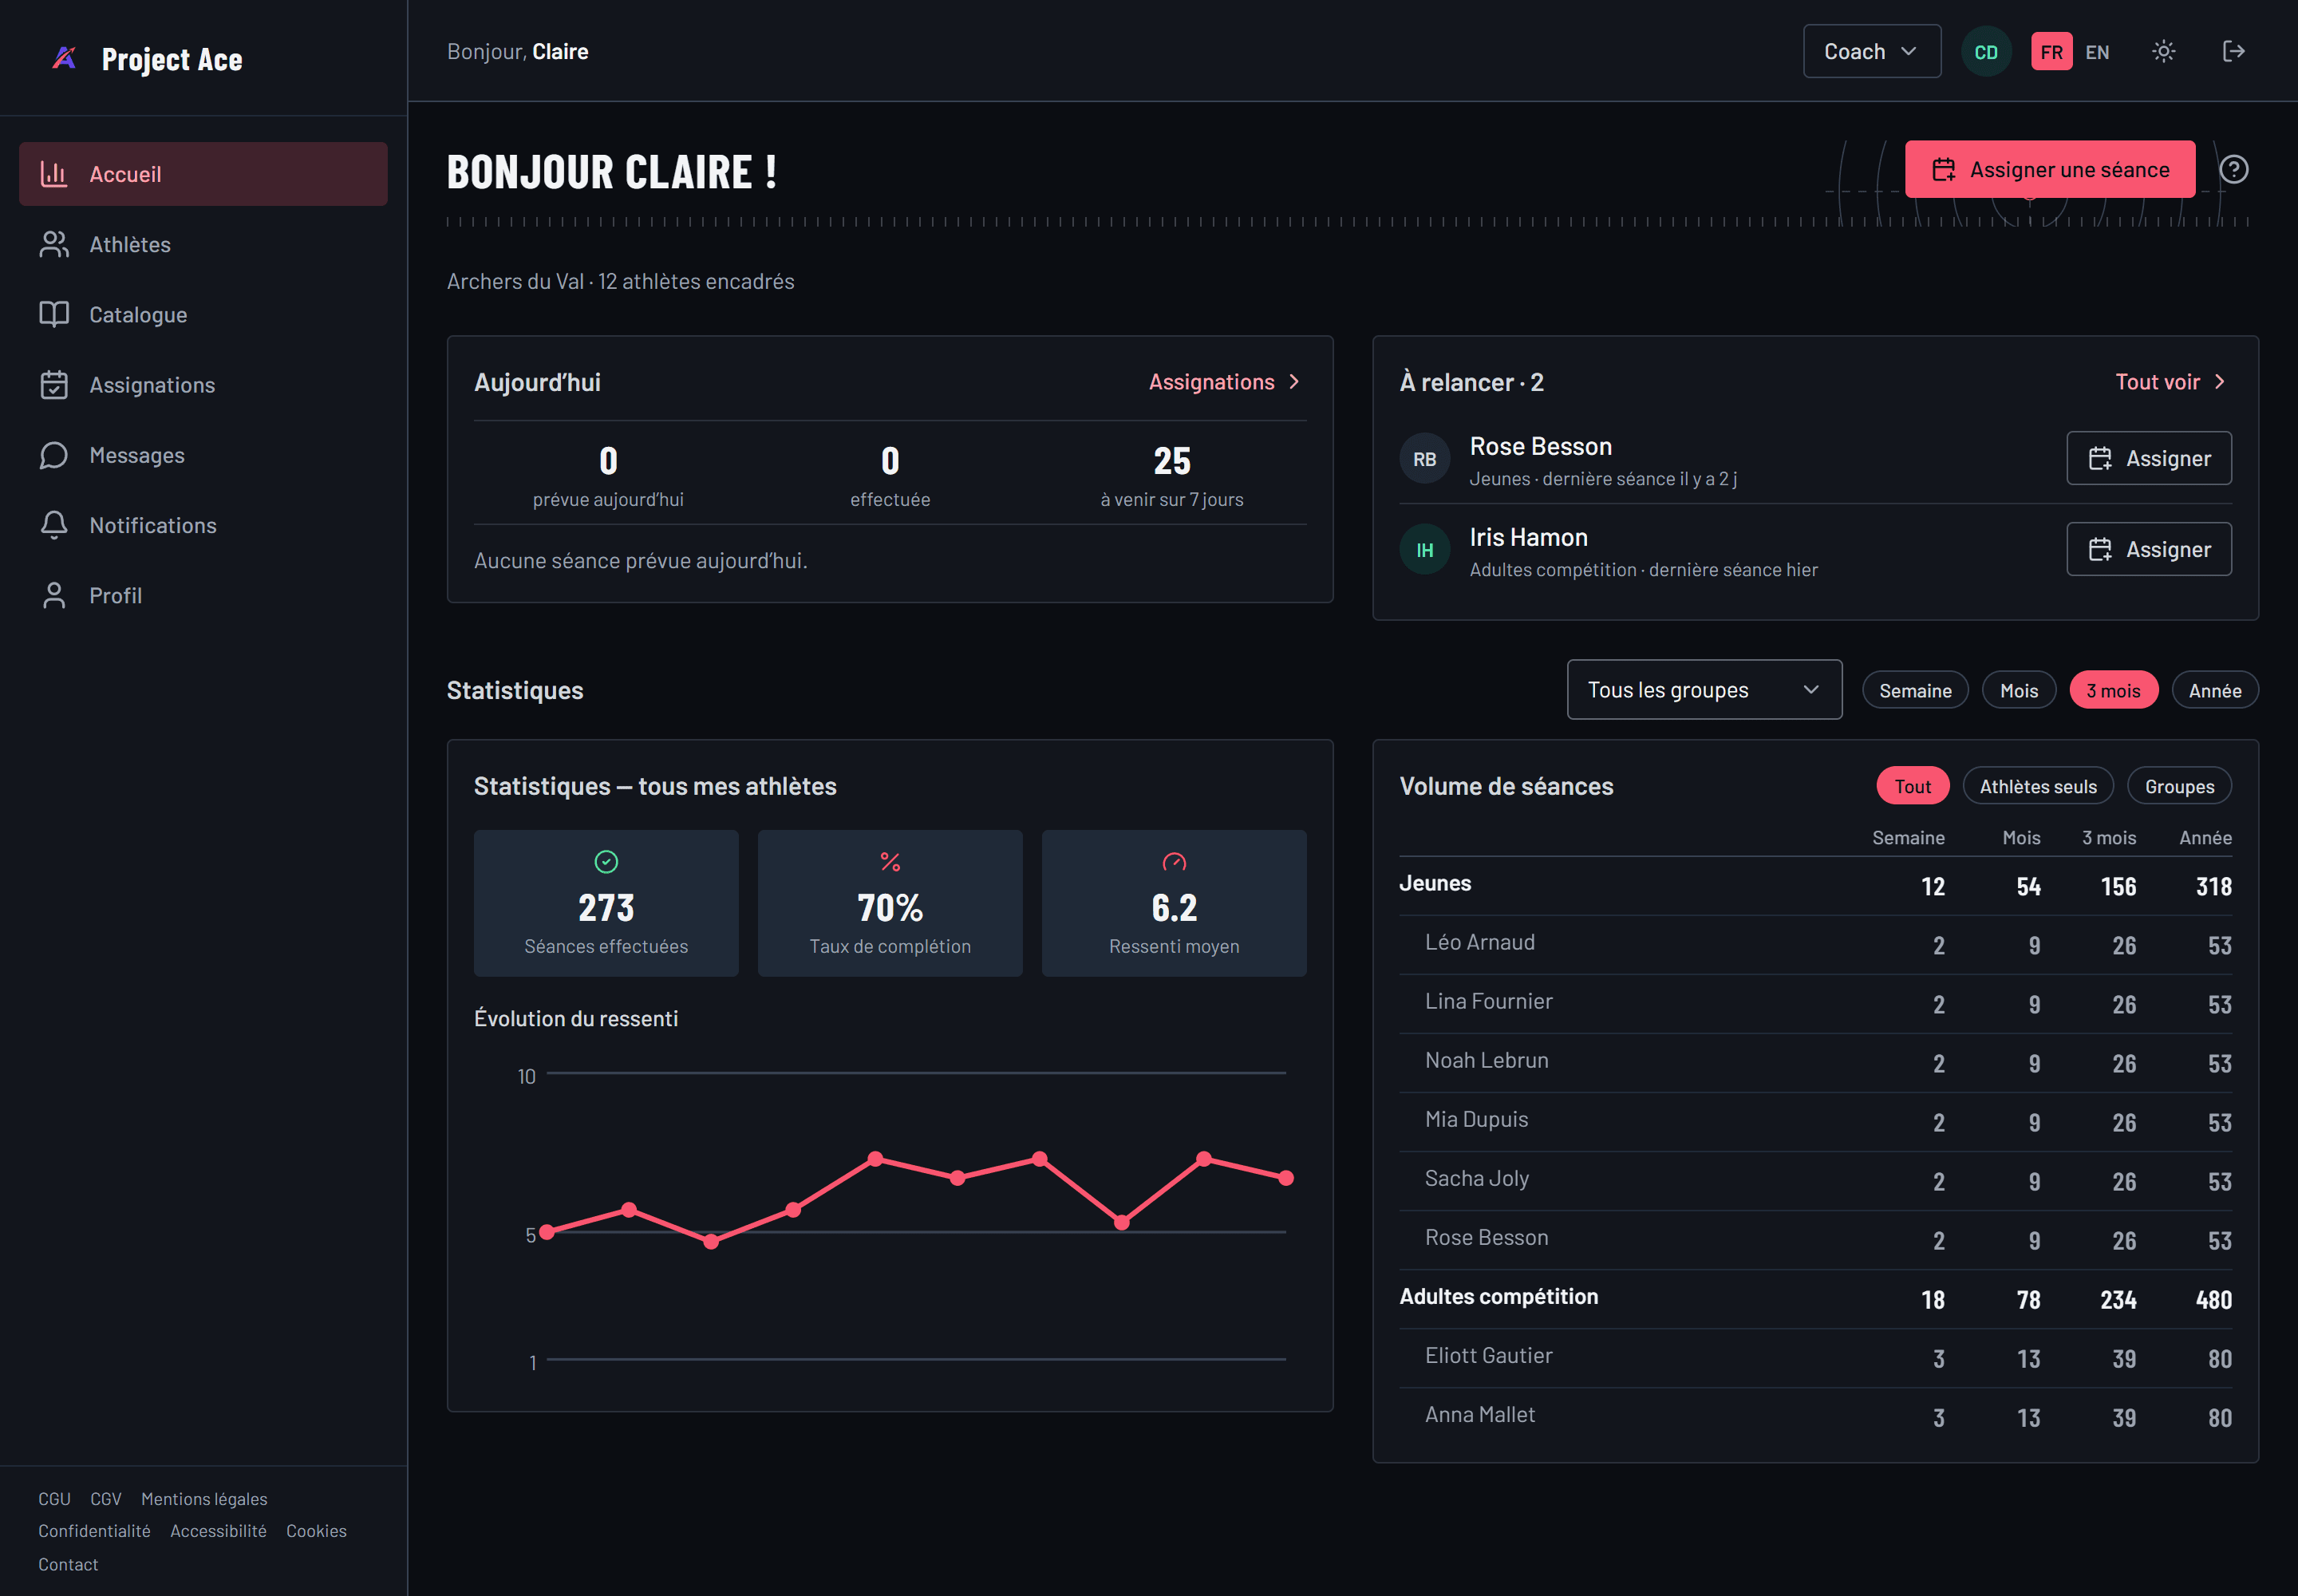Click the Notifications bell icon
Viewport: 2298px width, 1596px height.
coord(54,525)
